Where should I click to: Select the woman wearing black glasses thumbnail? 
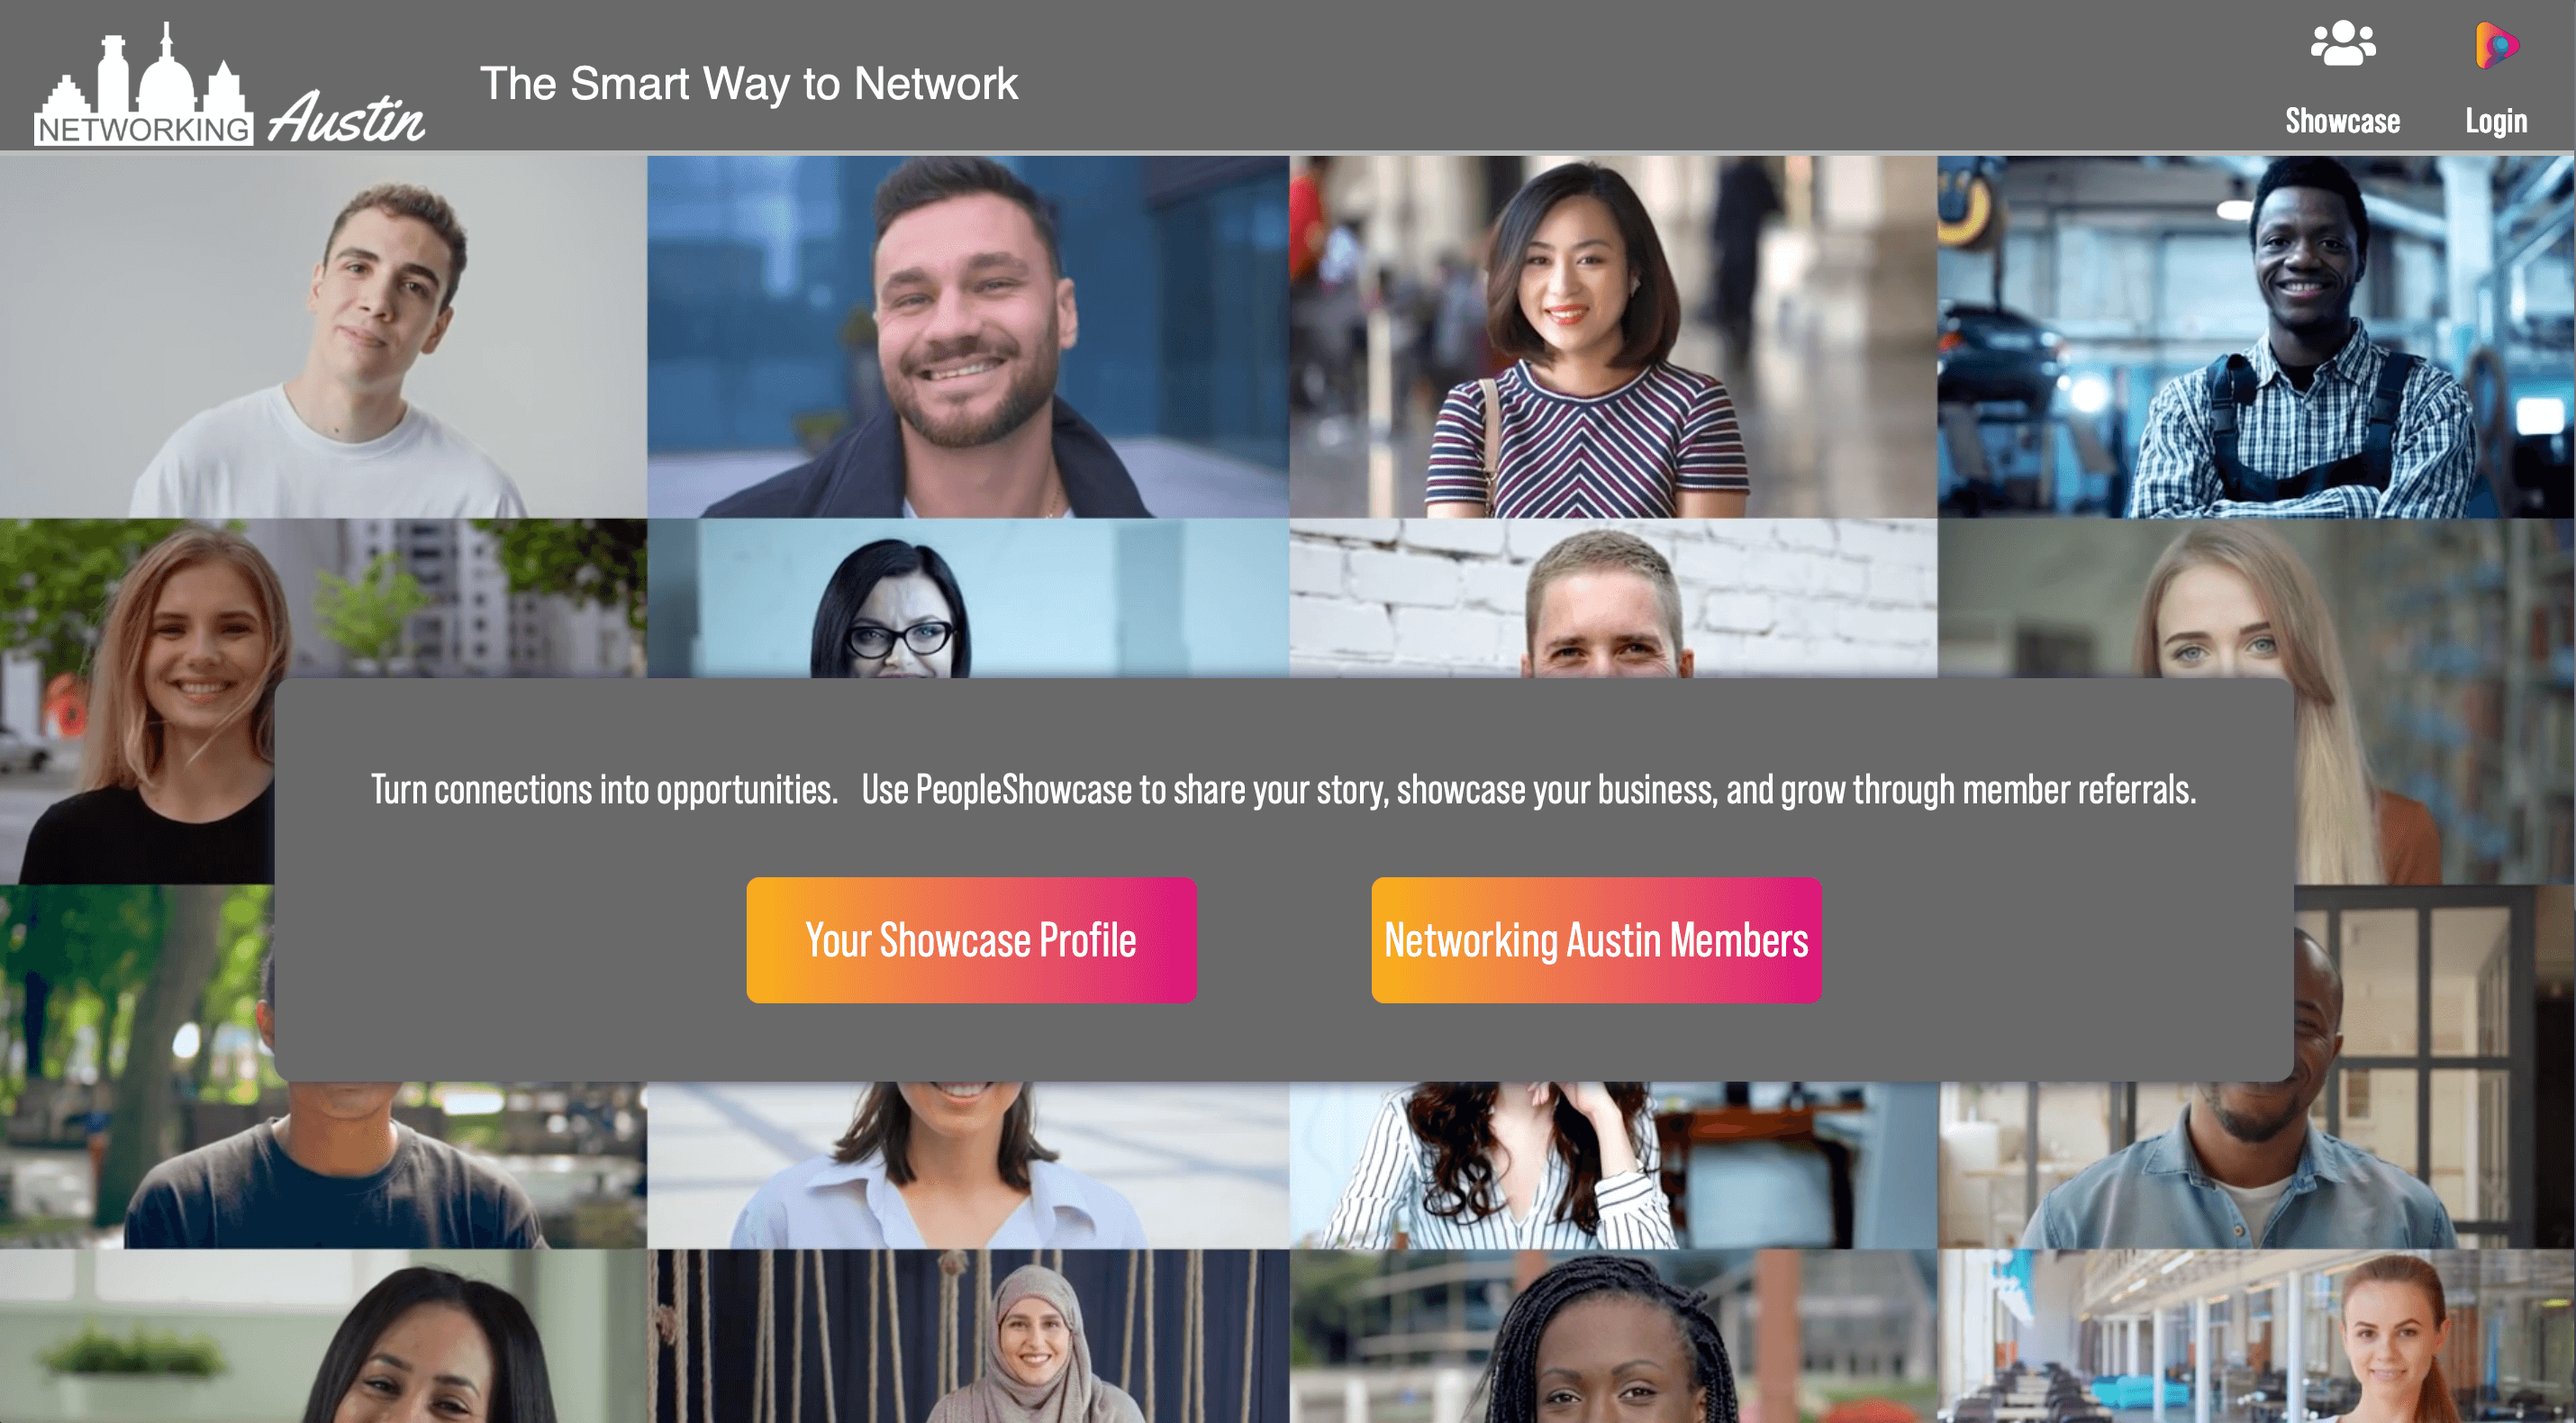click(968, 598)
